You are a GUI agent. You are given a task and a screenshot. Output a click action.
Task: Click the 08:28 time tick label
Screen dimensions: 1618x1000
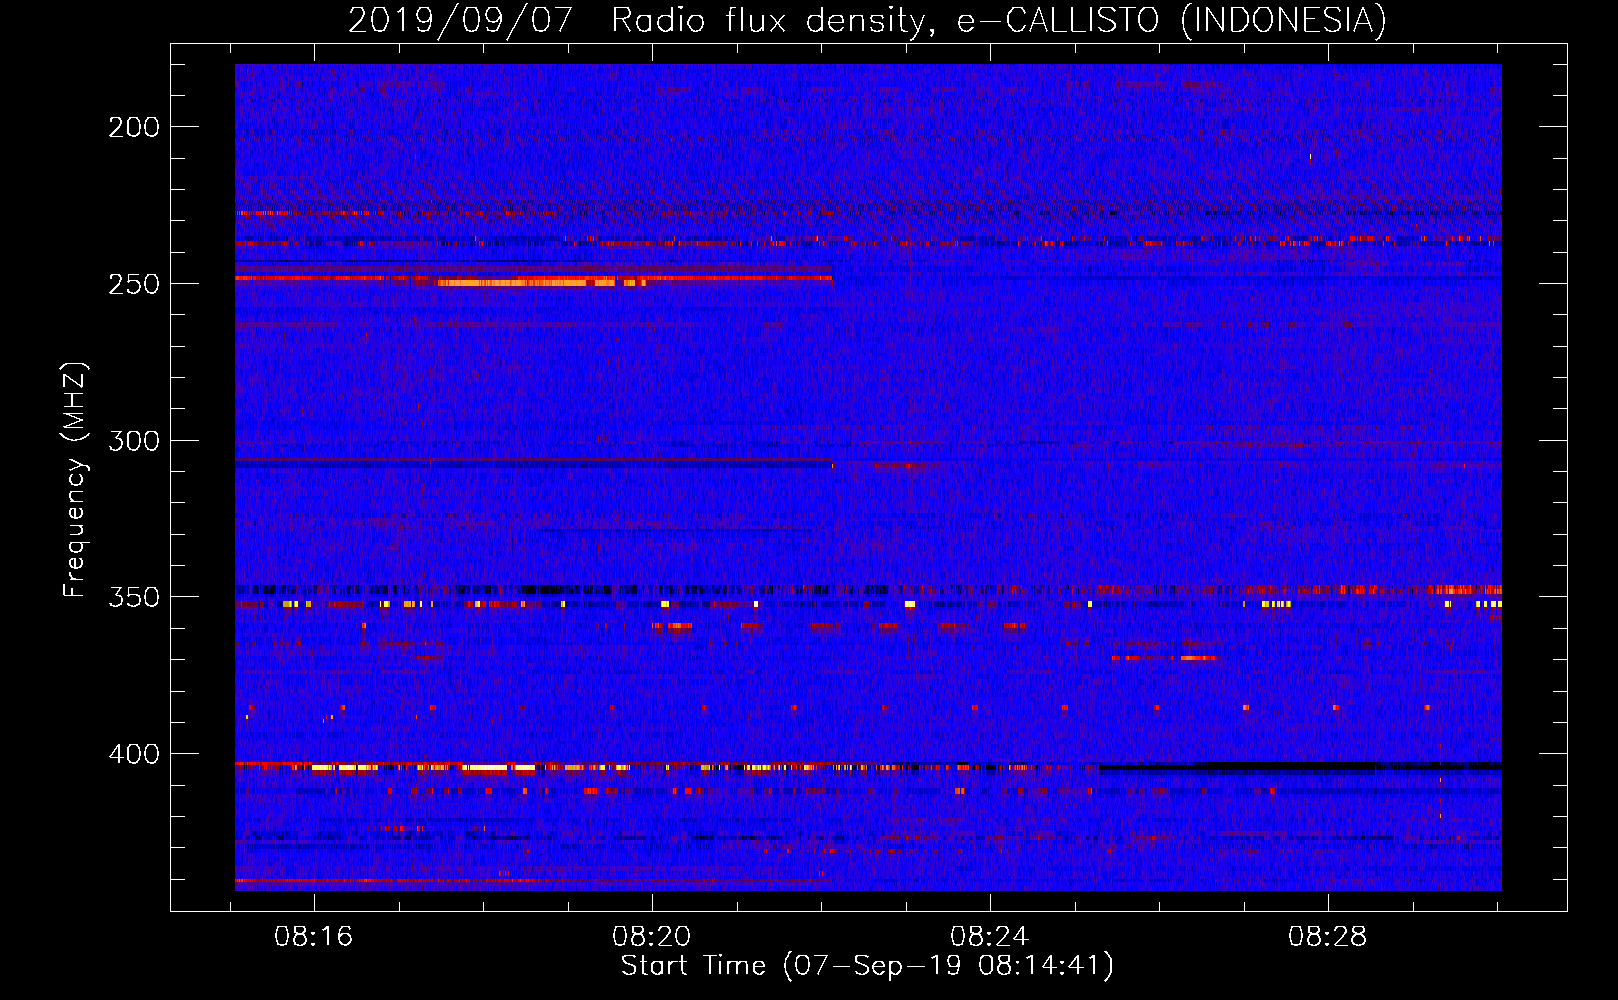(1328, 937)
